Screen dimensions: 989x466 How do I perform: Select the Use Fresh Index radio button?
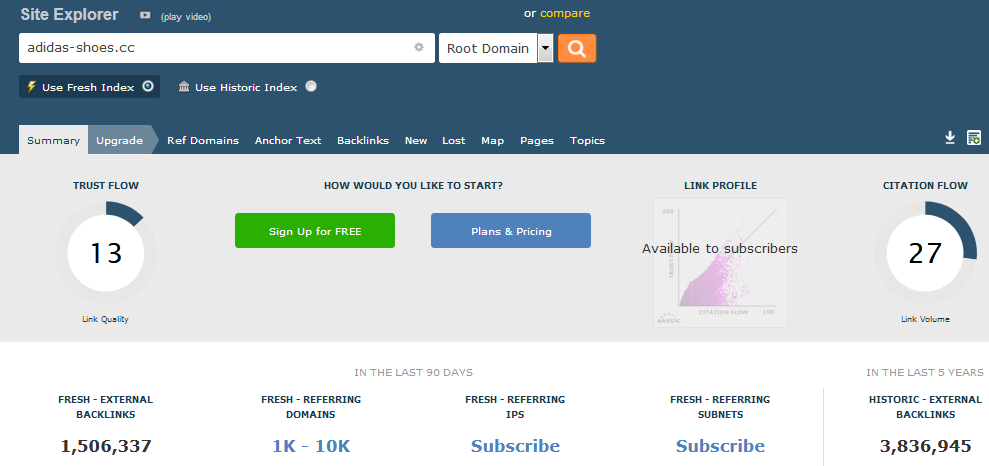click(x=148, y=86)
